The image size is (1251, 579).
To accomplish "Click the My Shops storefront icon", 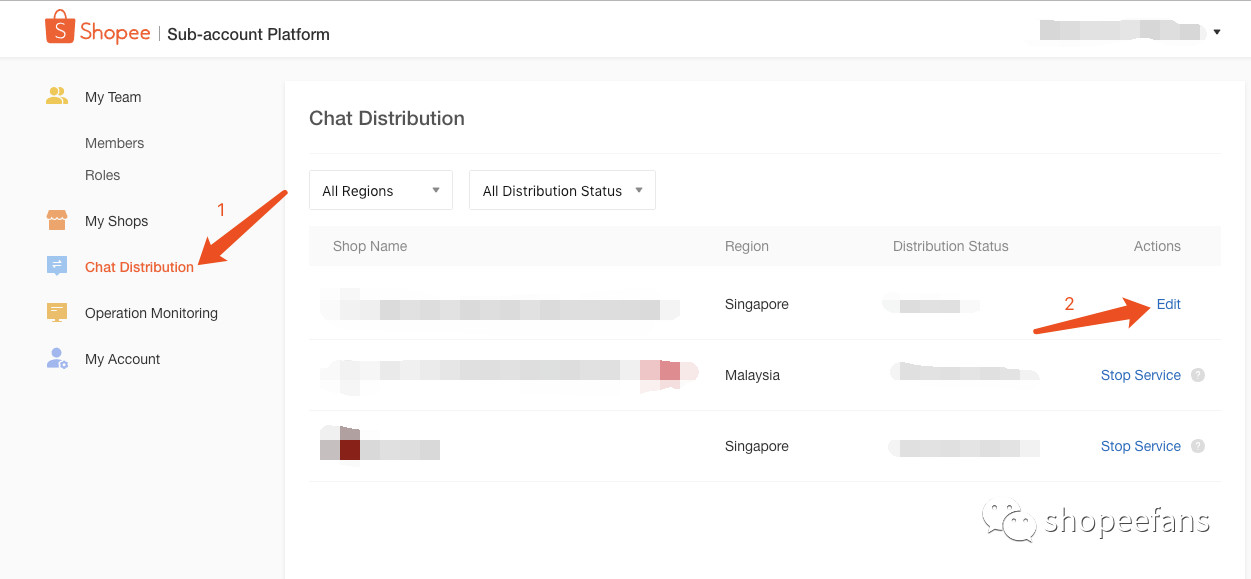I will (x=57, y=221).
